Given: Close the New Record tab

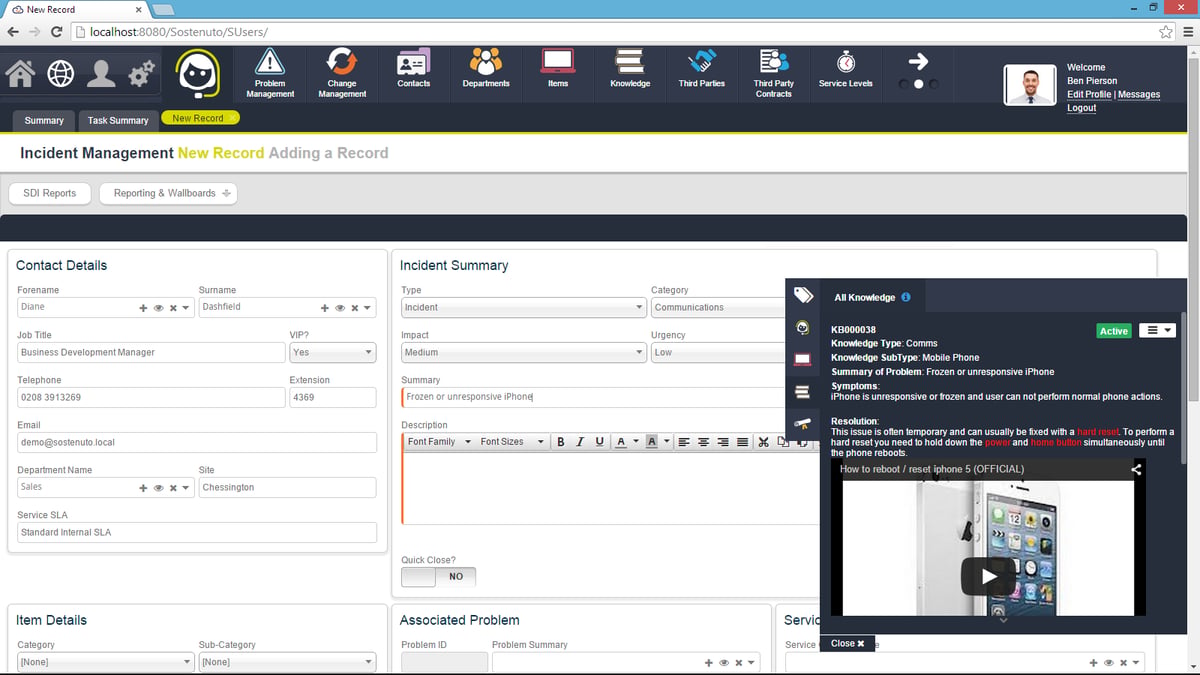Looking at the screenshot, I should click(232, 118).
